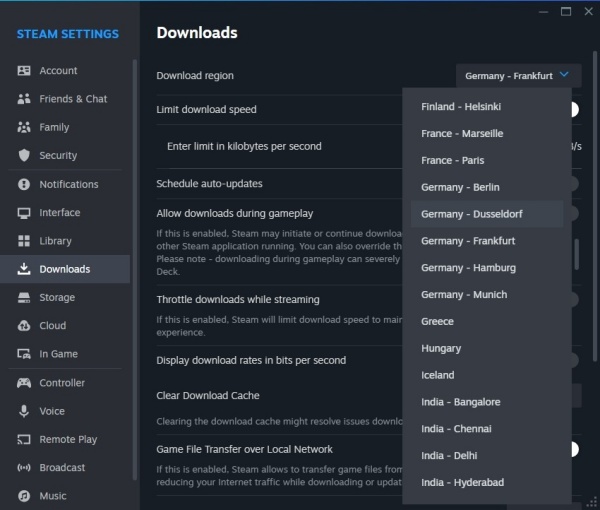600x510 pixels.
Task: Click the 'Enter limit in kilobytes per second' label
Action: coord(244,147)
